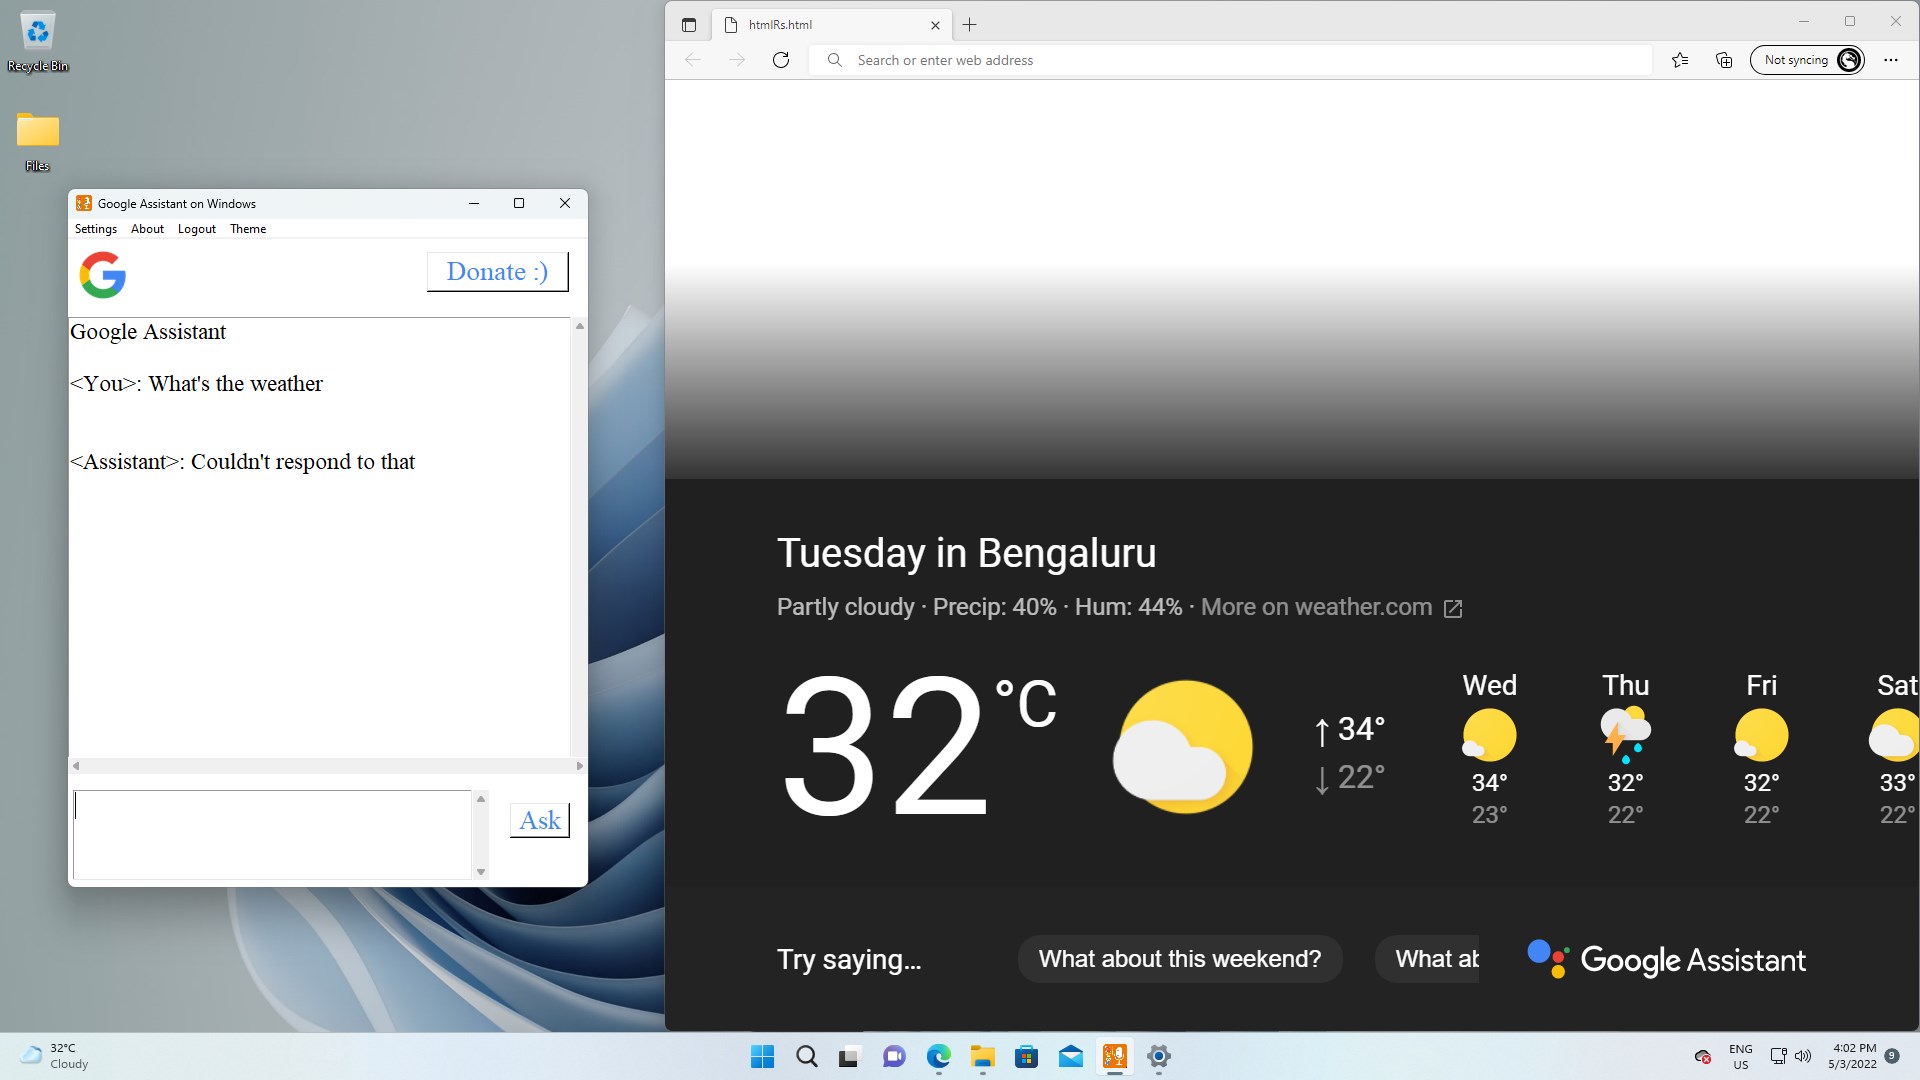Open the browser tab actions menu icon

click(x=689, y=25)
